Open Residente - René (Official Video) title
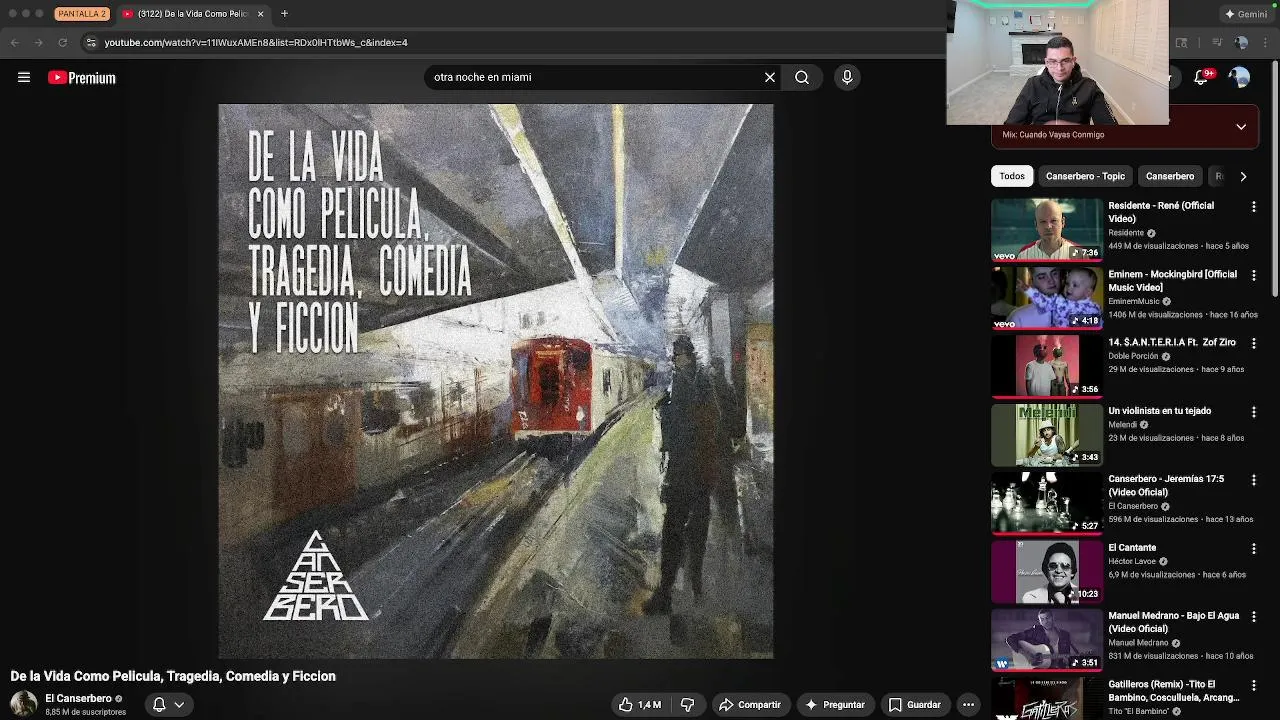 coord(1161,212)
